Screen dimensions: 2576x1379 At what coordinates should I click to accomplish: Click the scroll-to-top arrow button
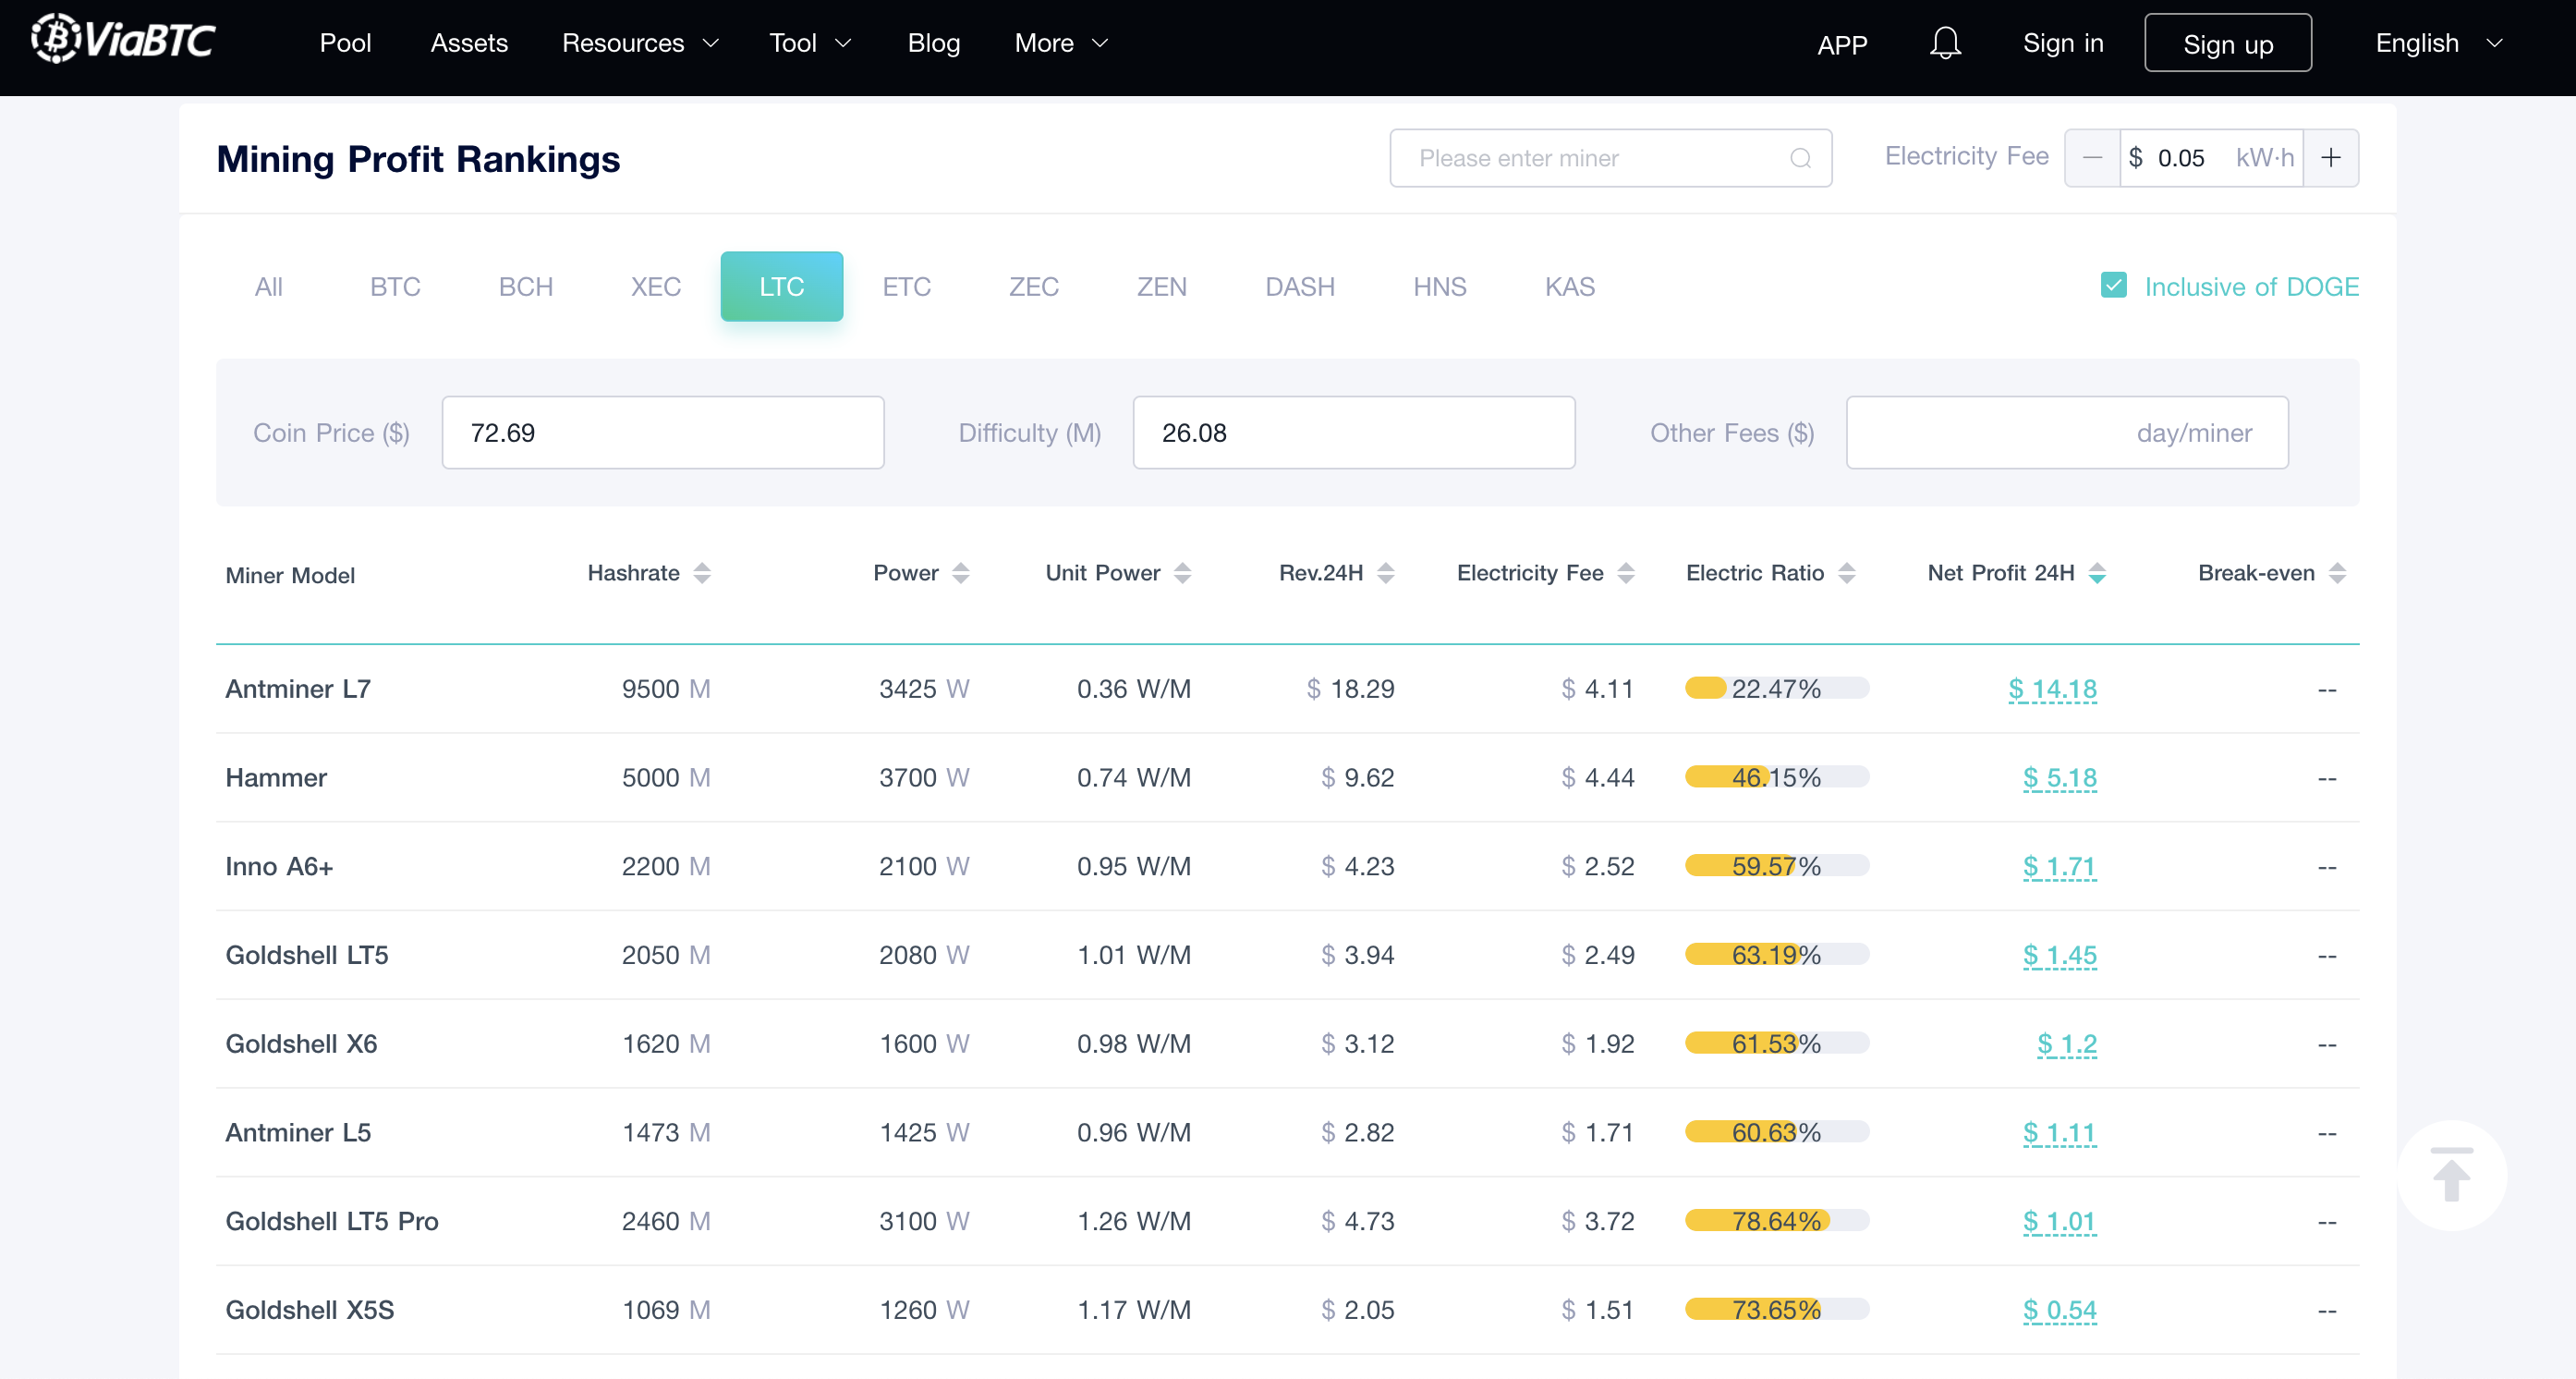click(2451, 1175)
